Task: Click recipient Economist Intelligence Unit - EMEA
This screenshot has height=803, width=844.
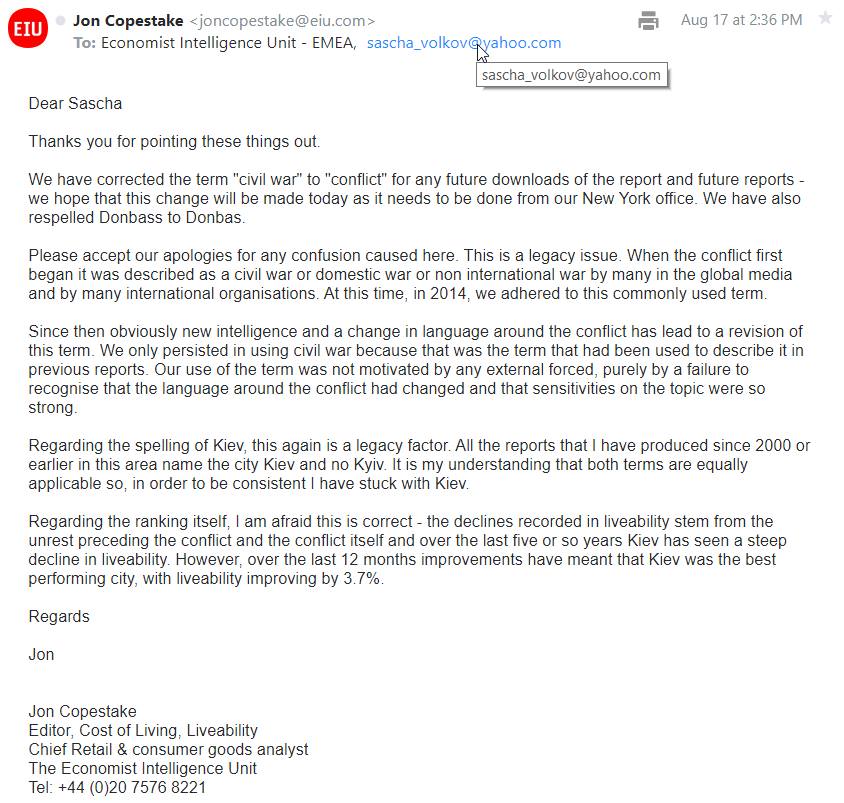Action: tap(227, 43)
